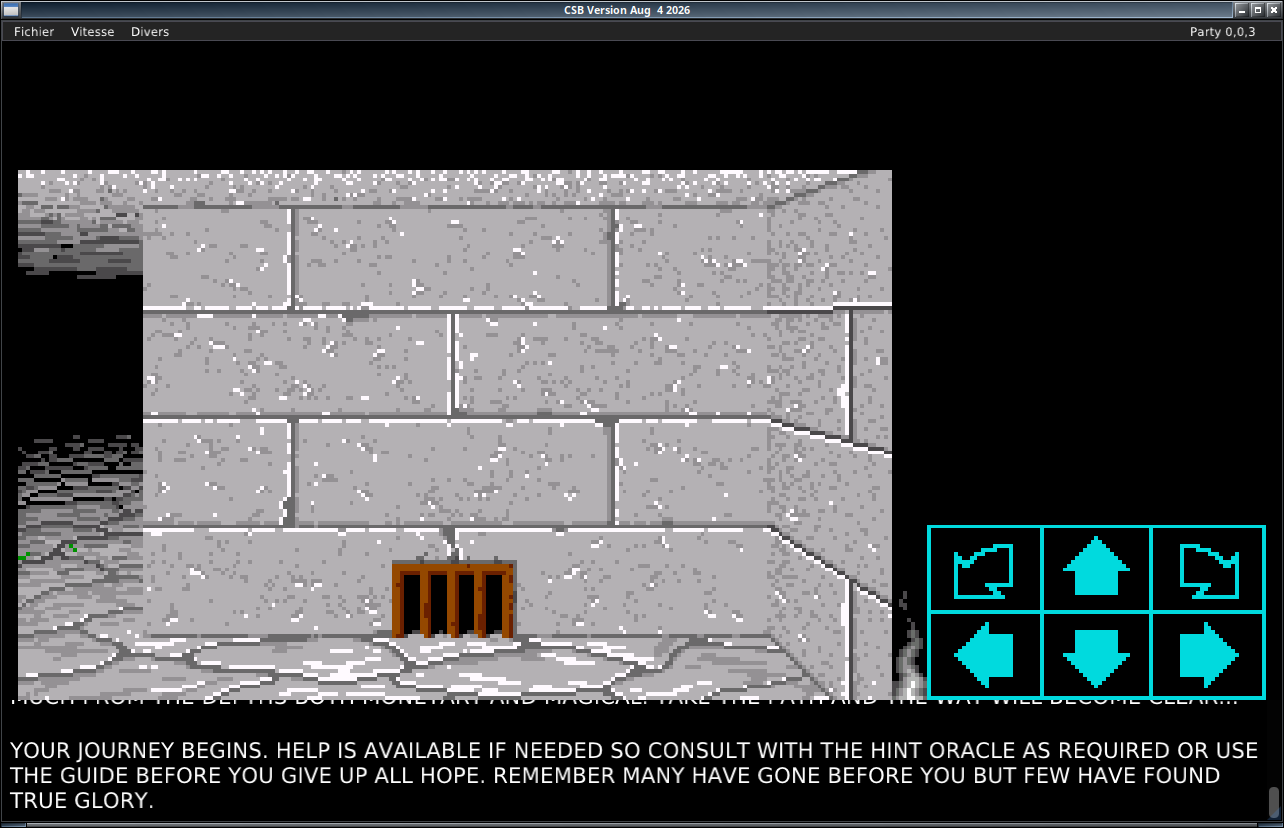Open the Vitesse menu

click(x=92, y=32)
